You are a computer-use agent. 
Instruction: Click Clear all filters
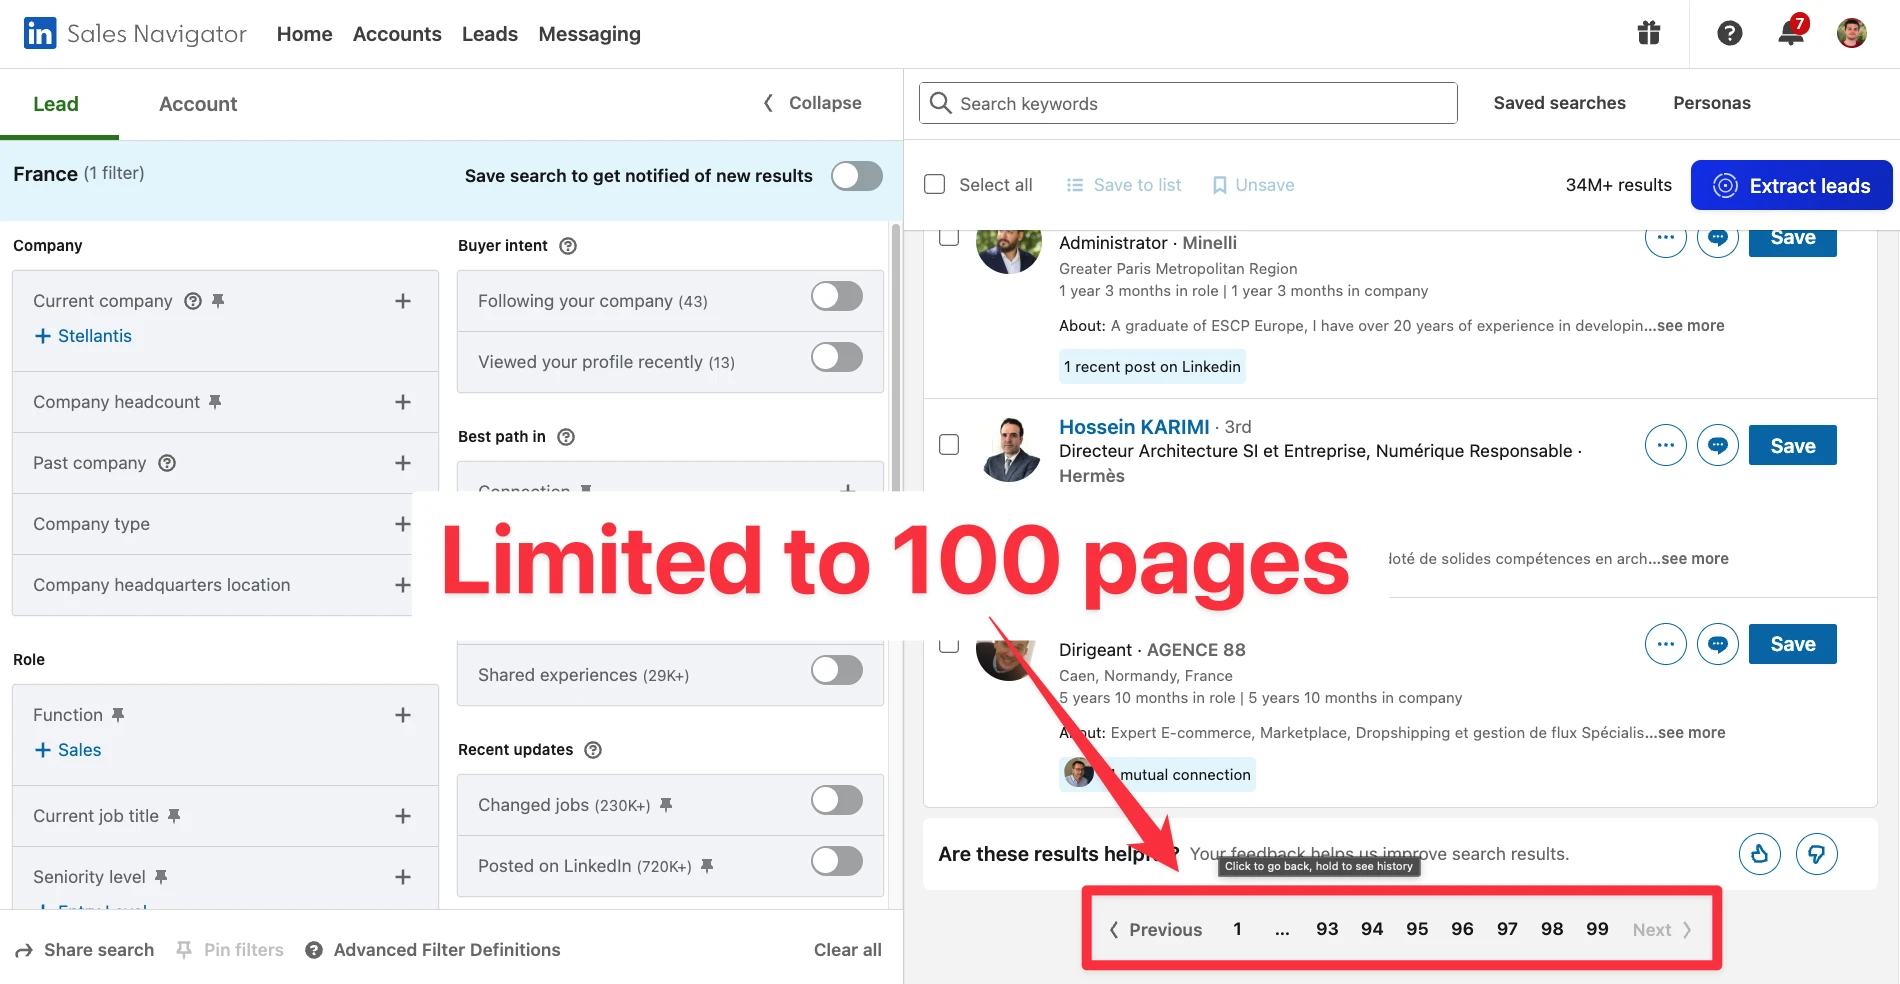(x=848, y=950)
